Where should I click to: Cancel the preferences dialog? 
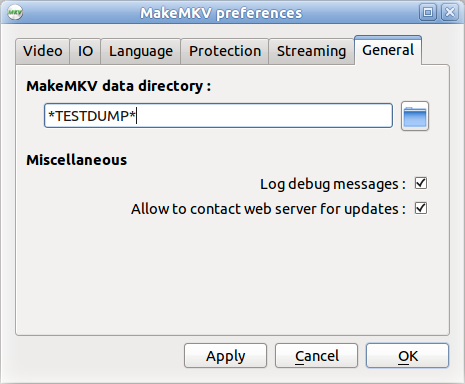(x=316, y=356)
